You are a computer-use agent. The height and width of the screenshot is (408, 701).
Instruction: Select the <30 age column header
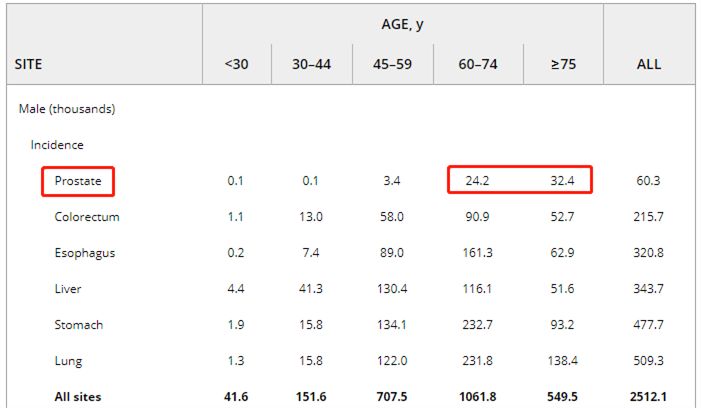237,64
